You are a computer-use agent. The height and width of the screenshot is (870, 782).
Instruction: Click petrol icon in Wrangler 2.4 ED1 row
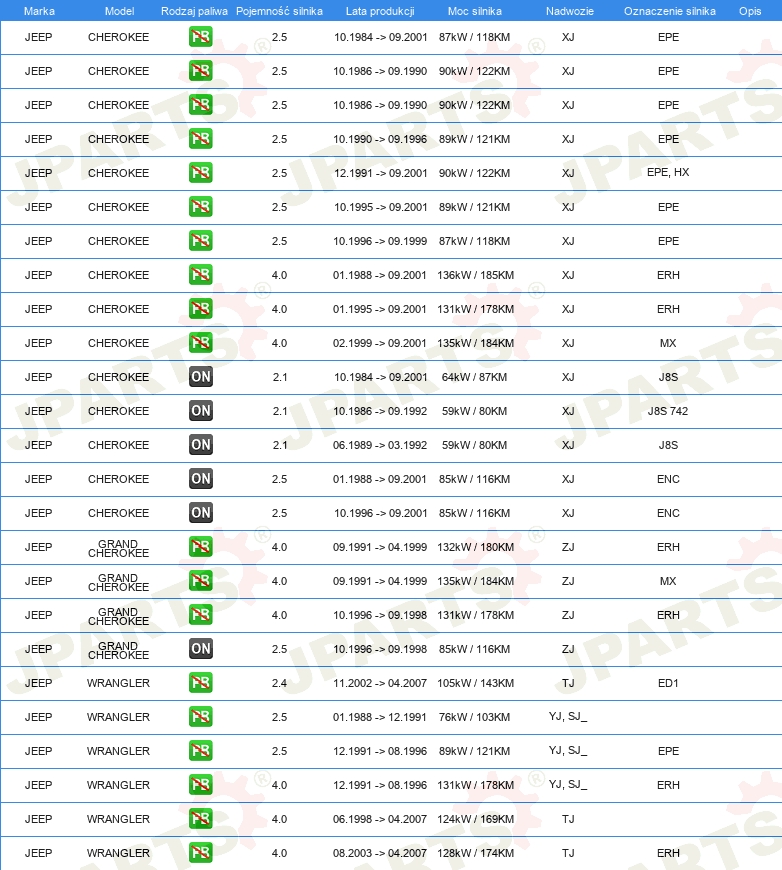(200, 682)
